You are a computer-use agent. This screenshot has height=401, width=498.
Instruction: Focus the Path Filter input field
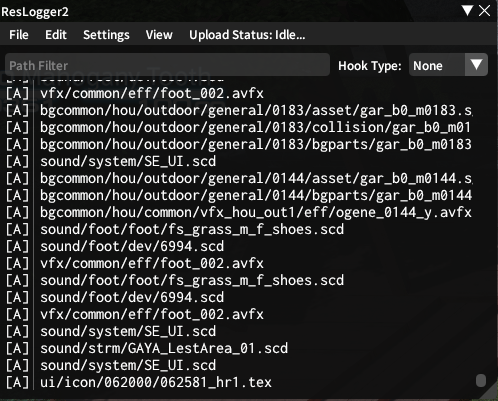coord(167,65)
